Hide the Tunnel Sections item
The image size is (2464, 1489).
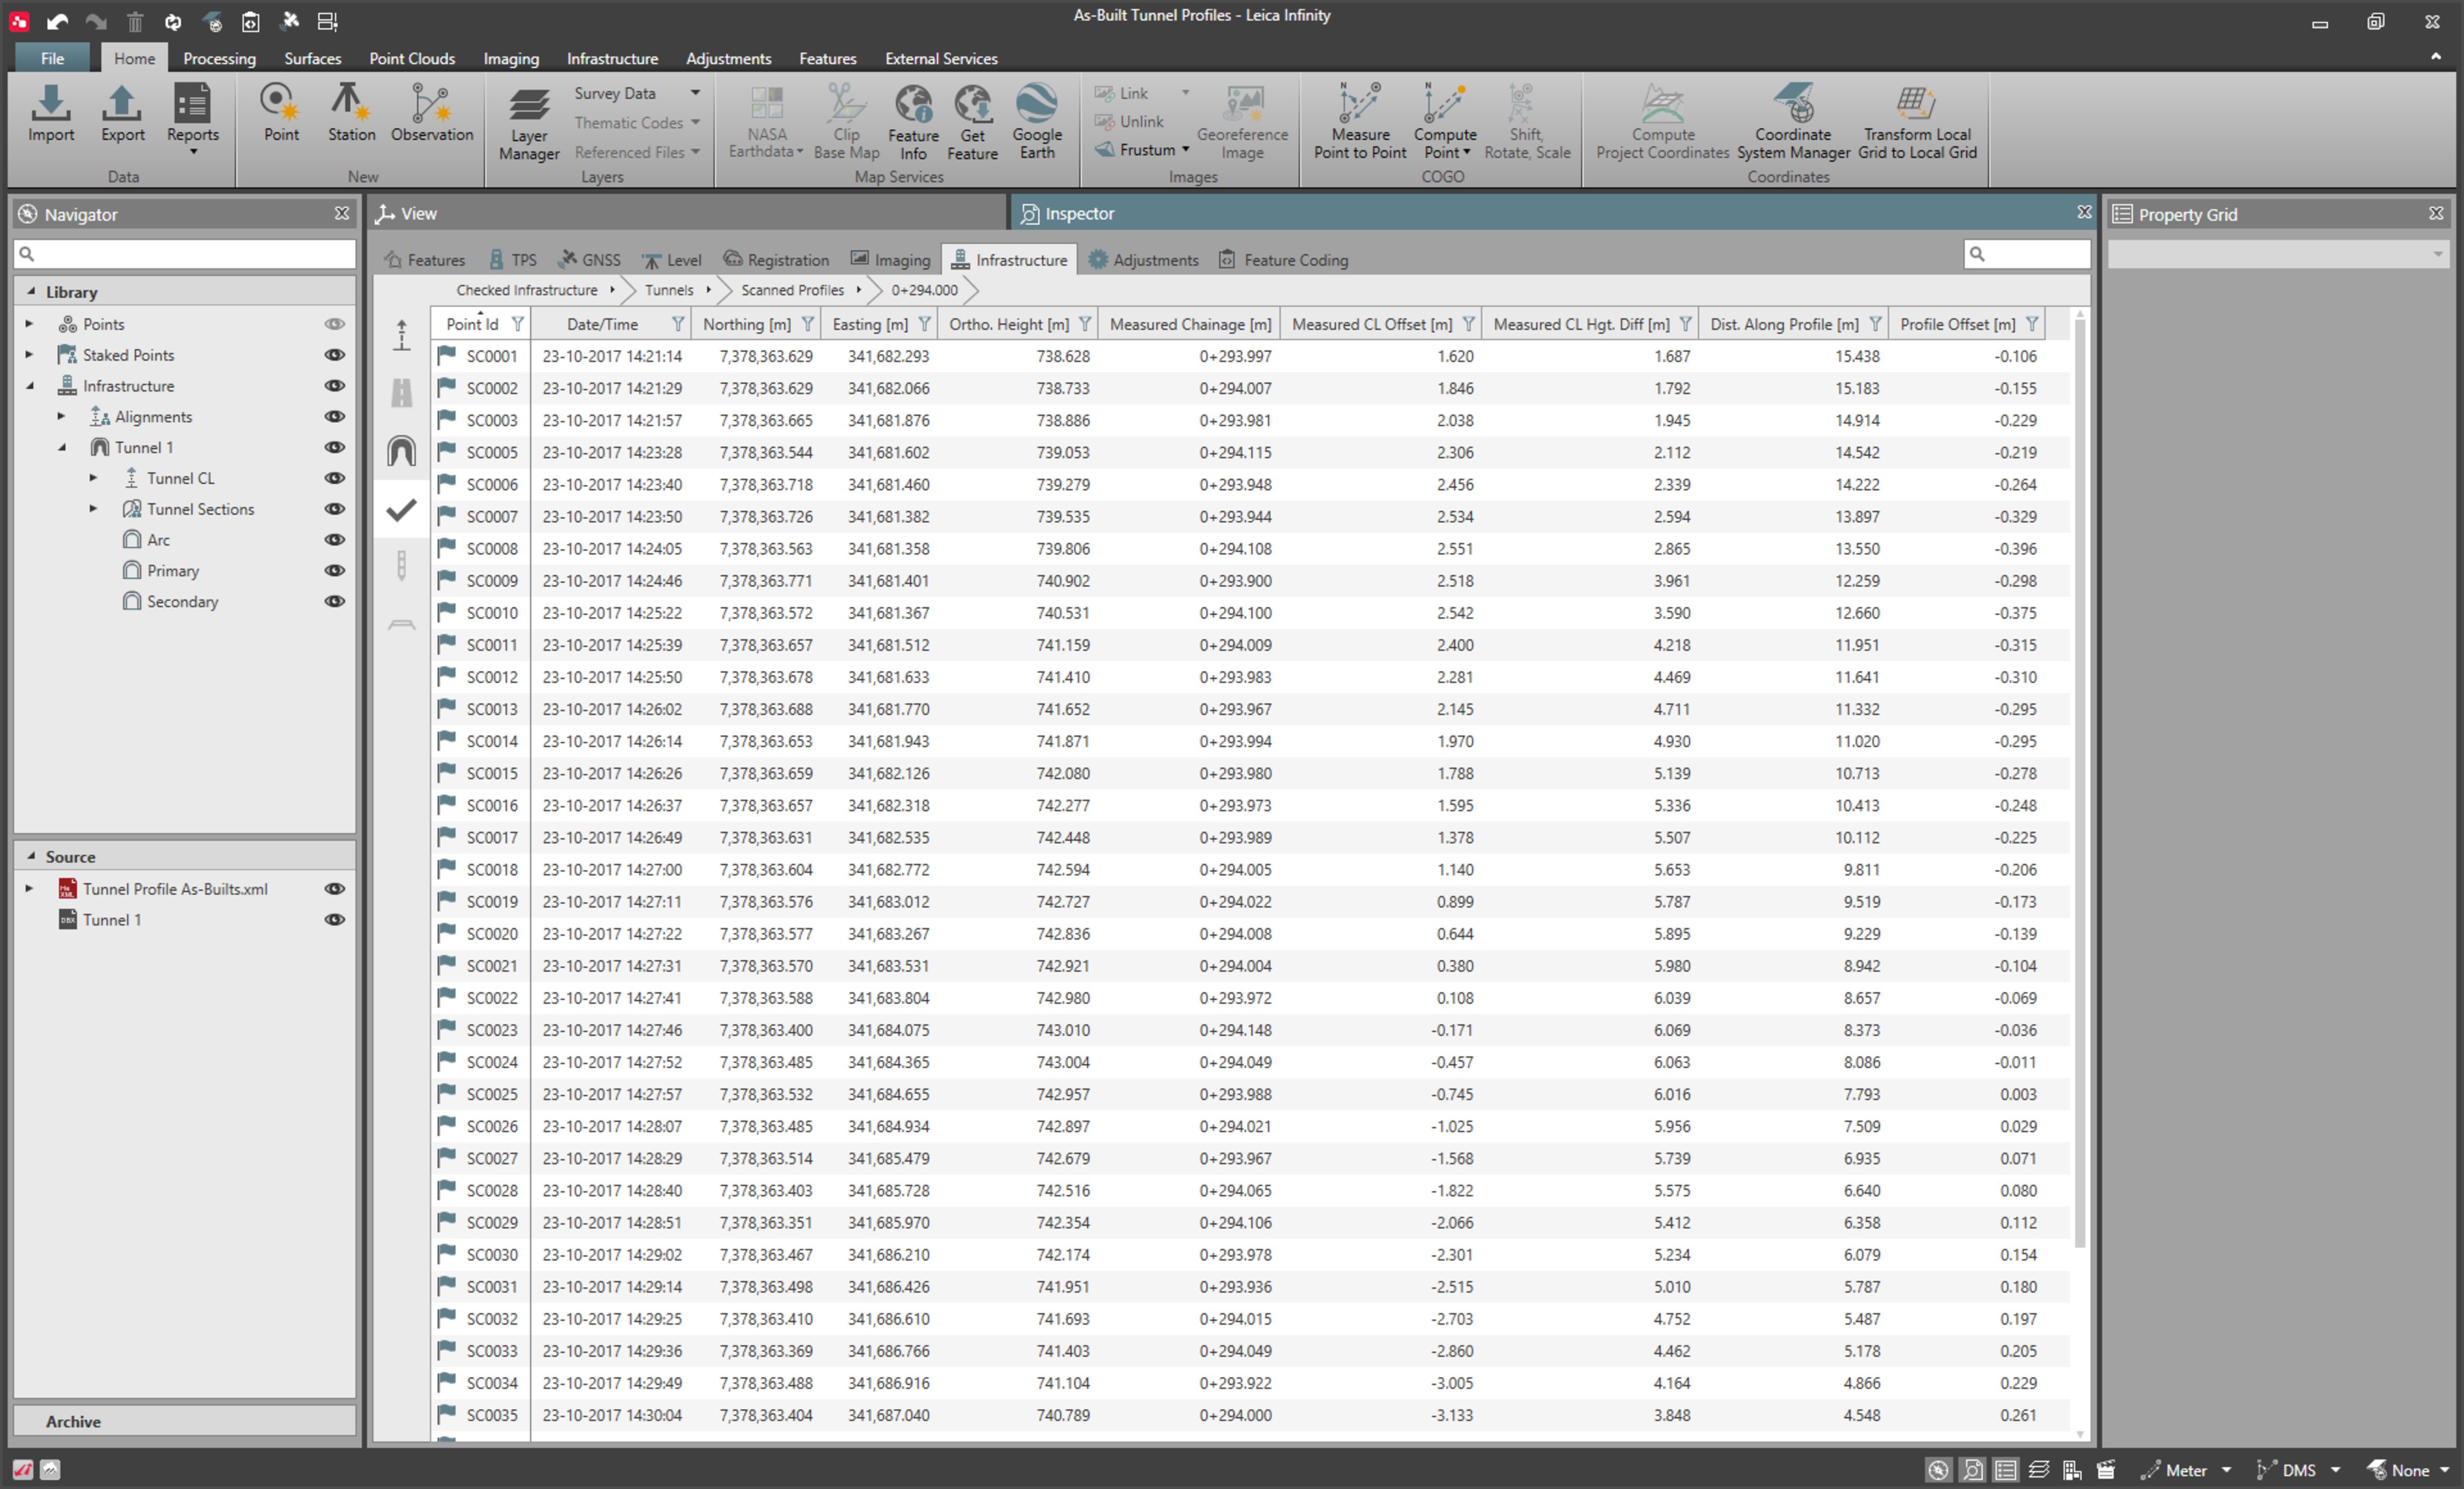tap(334, 509)
